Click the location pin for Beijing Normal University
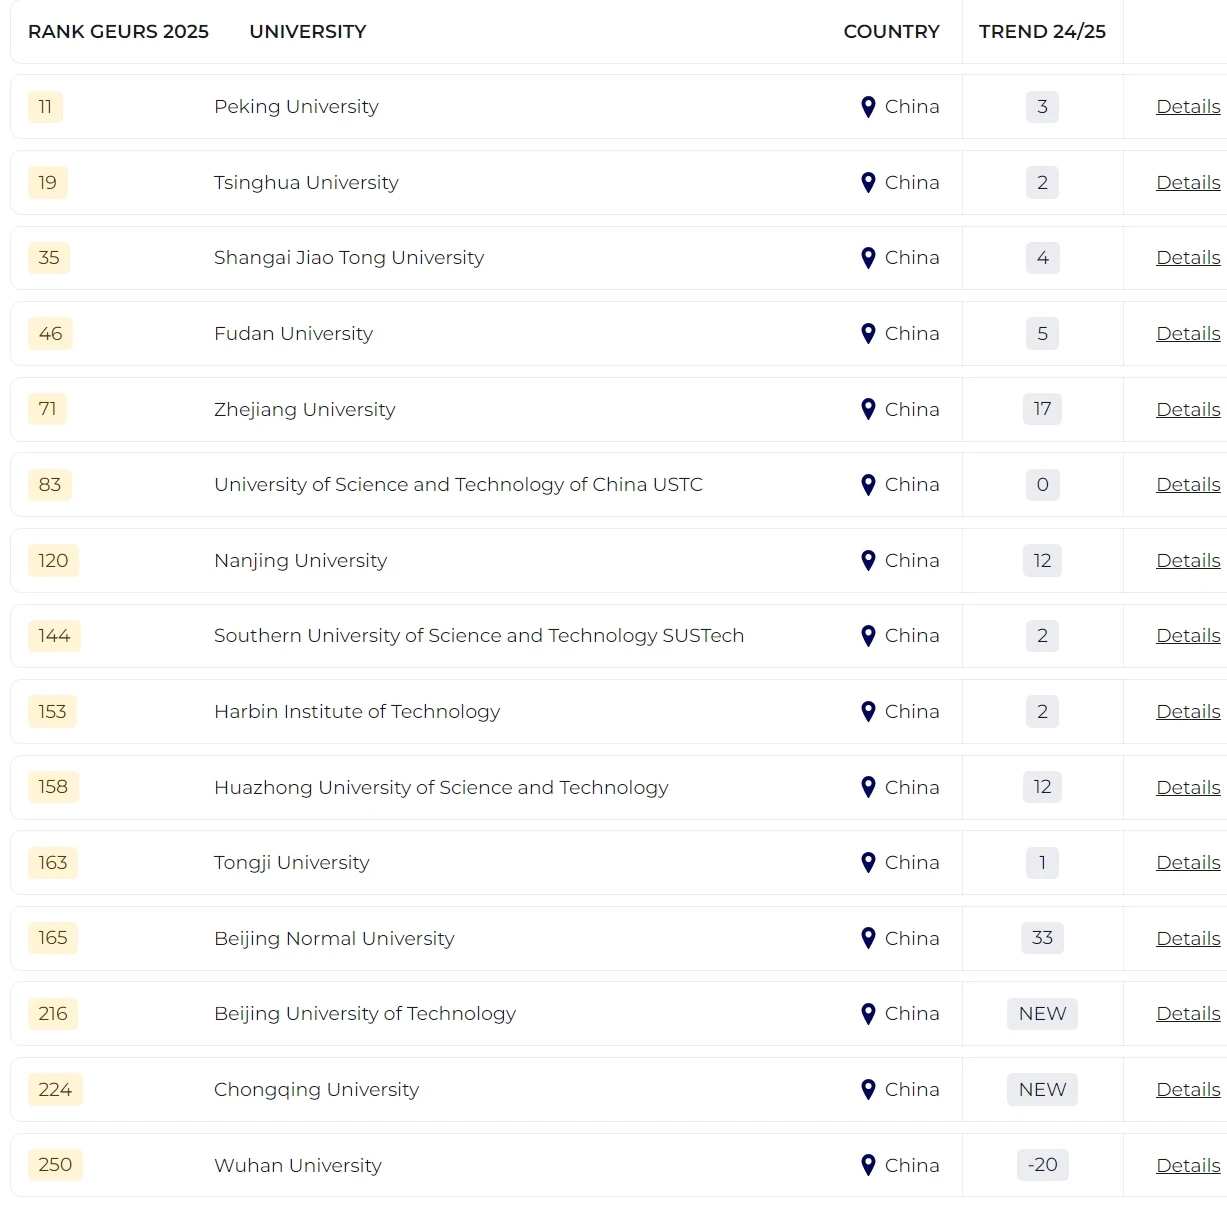 [869, 938]
